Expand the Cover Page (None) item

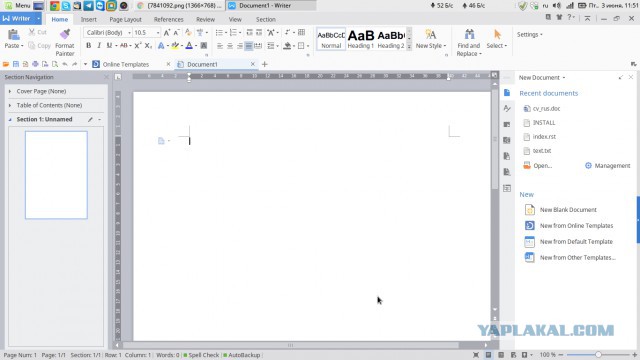coord(10,91)
